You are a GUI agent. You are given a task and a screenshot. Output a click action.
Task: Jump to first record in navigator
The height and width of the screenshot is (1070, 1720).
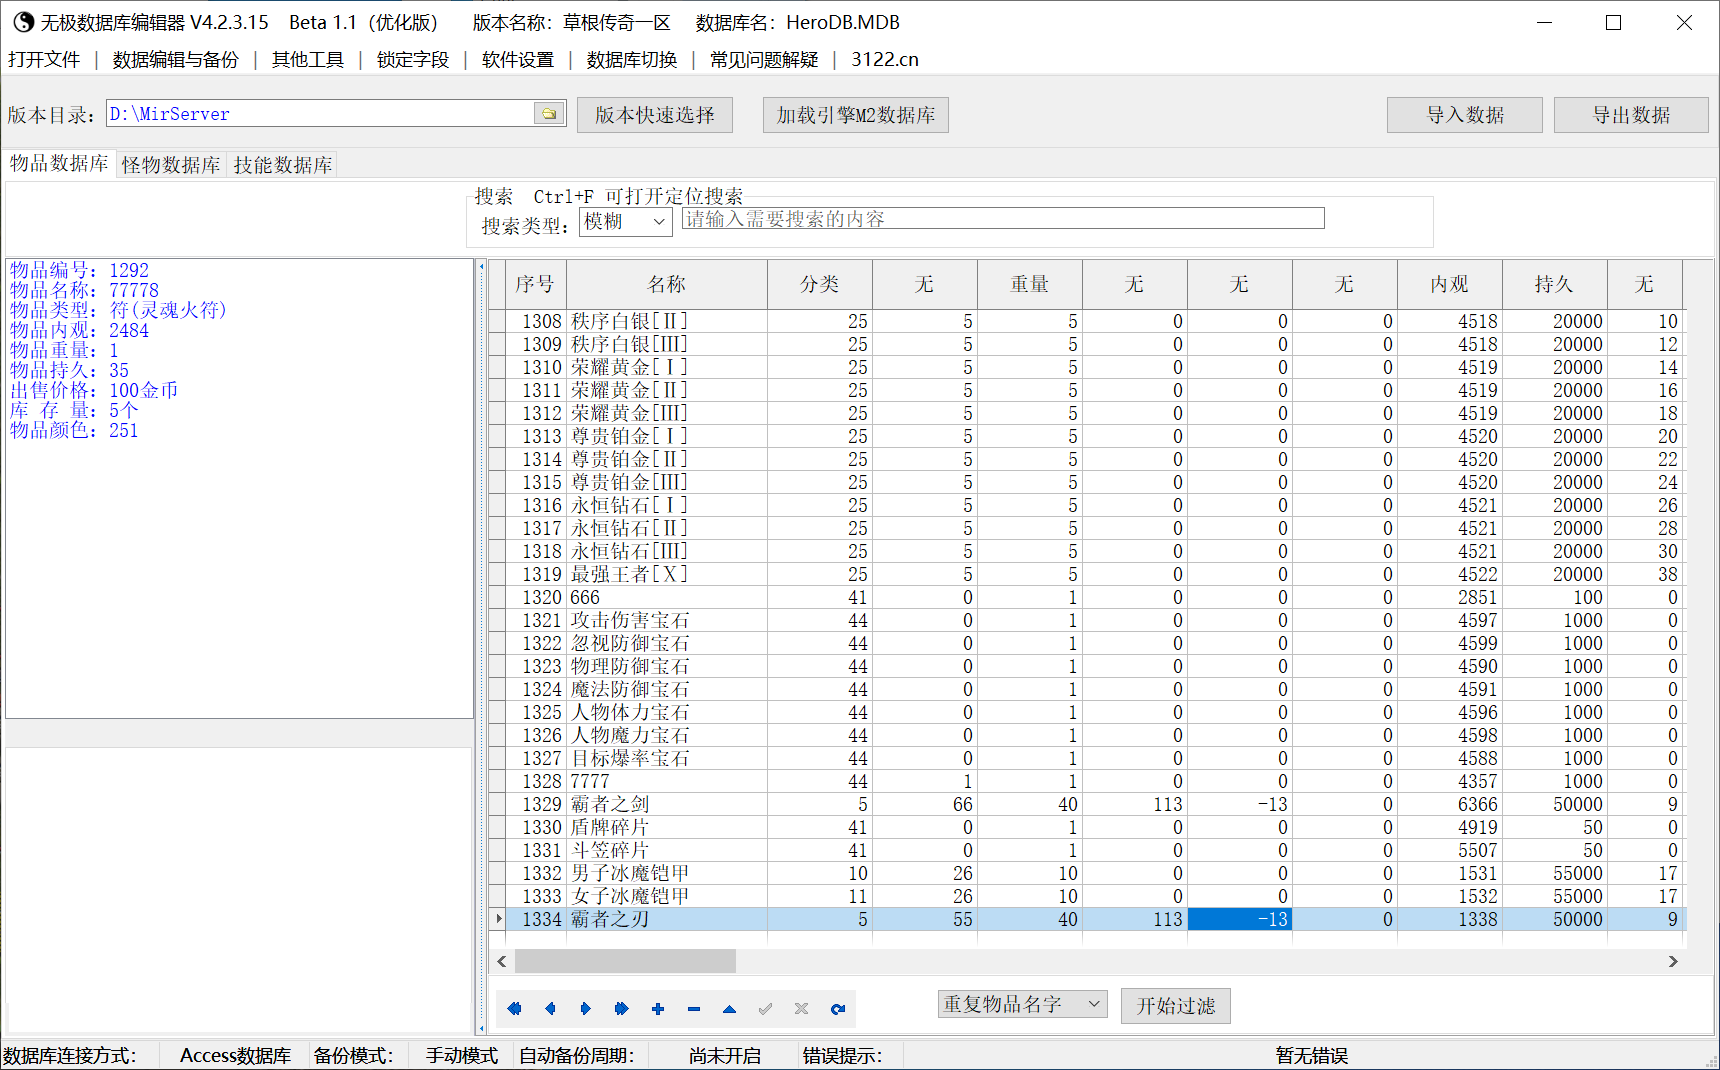[x=514, y=1008]
